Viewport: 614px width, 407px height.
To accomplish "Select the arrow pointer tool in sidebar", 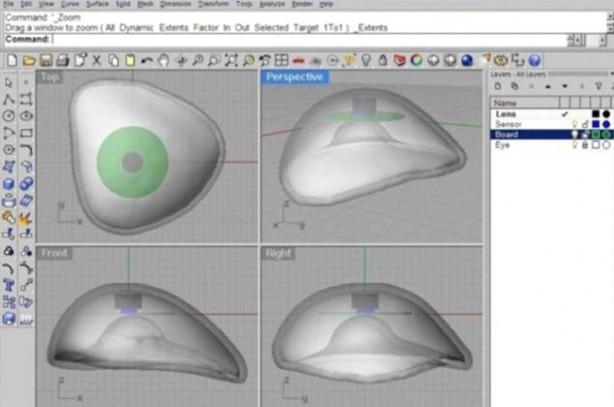I will tap(9, 82).
